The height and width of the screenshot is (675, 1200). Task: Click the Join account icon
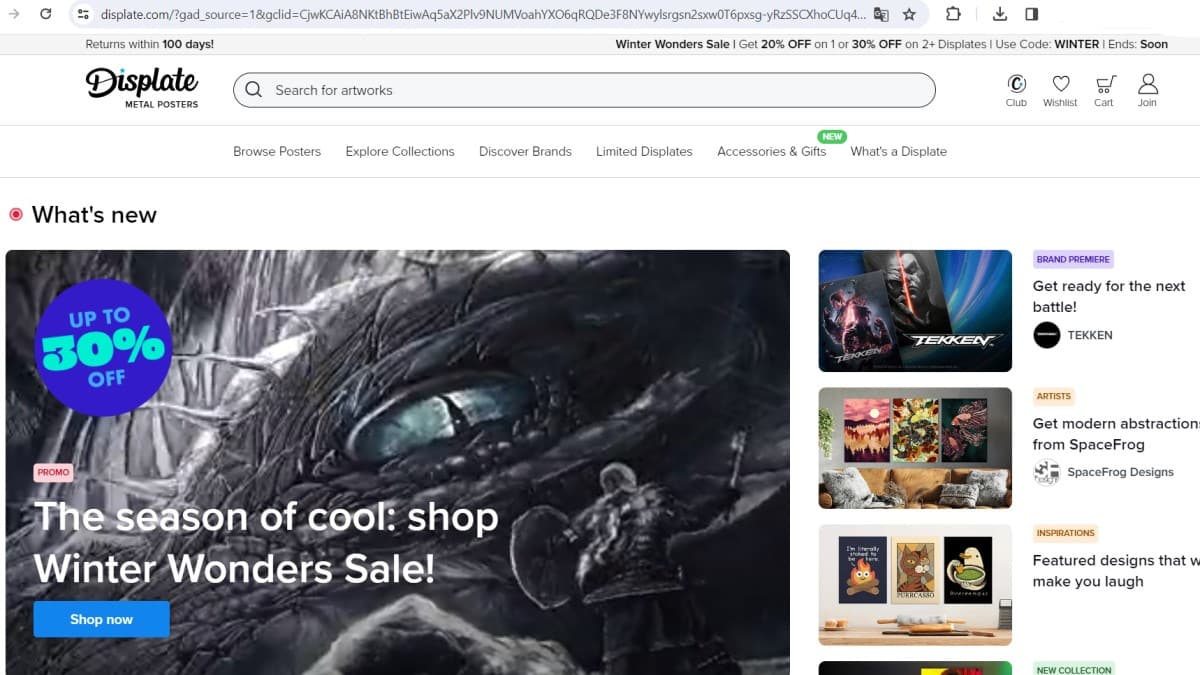[x=1147, y=85]
